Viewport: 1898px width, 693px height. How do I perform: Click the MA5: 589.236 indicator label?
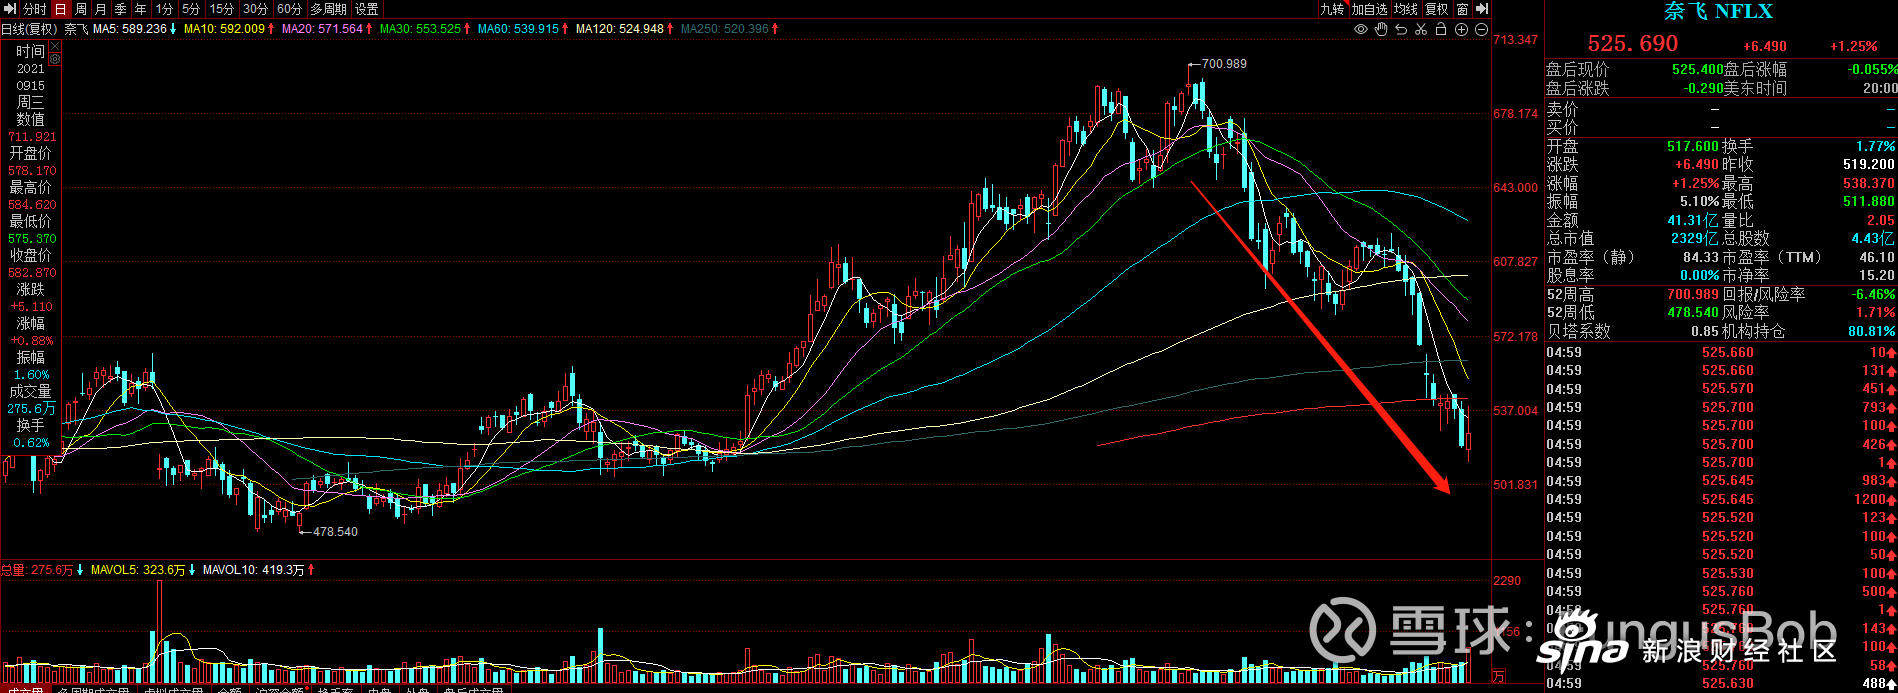pos(130,29)
